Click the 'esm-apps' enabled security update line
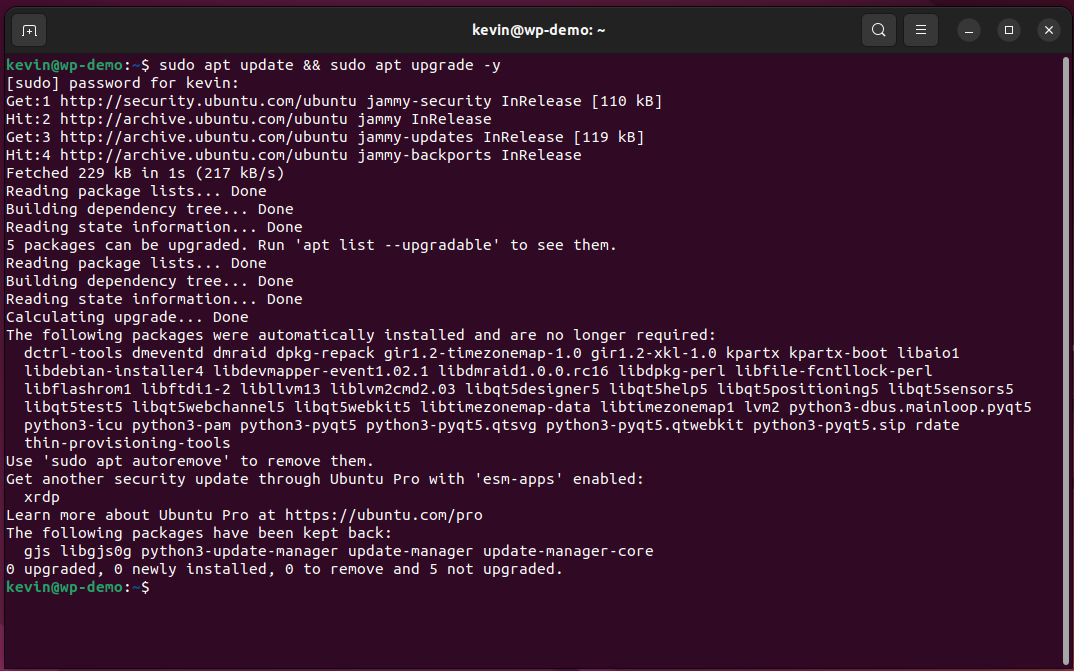Viewport: 1074px width, 671px height. coord(325,479)
